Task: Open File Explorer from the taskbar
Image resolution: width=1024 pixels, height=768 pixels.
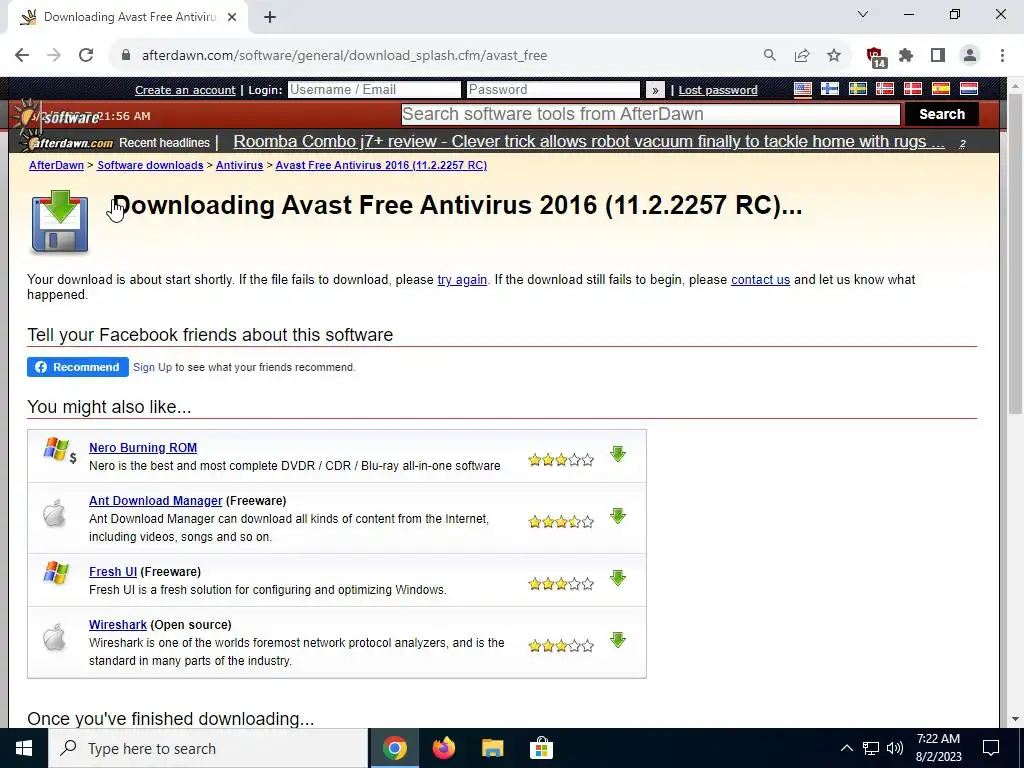Action: [x=492, y=748]
